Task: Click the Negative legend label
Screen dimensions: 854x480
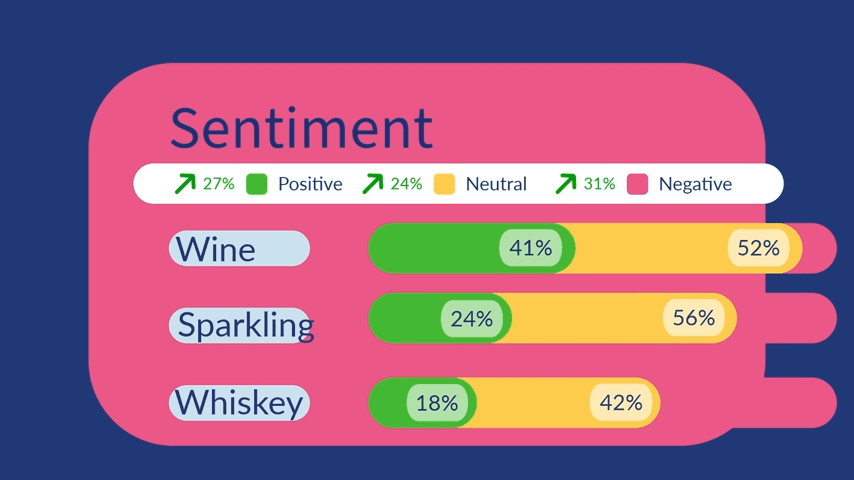Action: coord(695,184)
